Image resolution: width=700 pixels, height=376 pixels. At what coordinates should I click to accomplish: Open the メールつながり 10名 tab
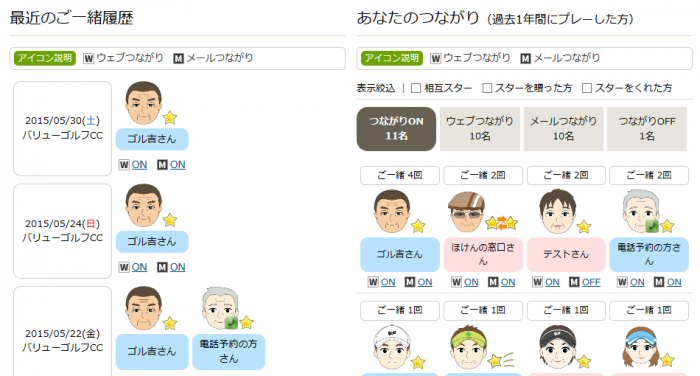(x=563, y=129)
